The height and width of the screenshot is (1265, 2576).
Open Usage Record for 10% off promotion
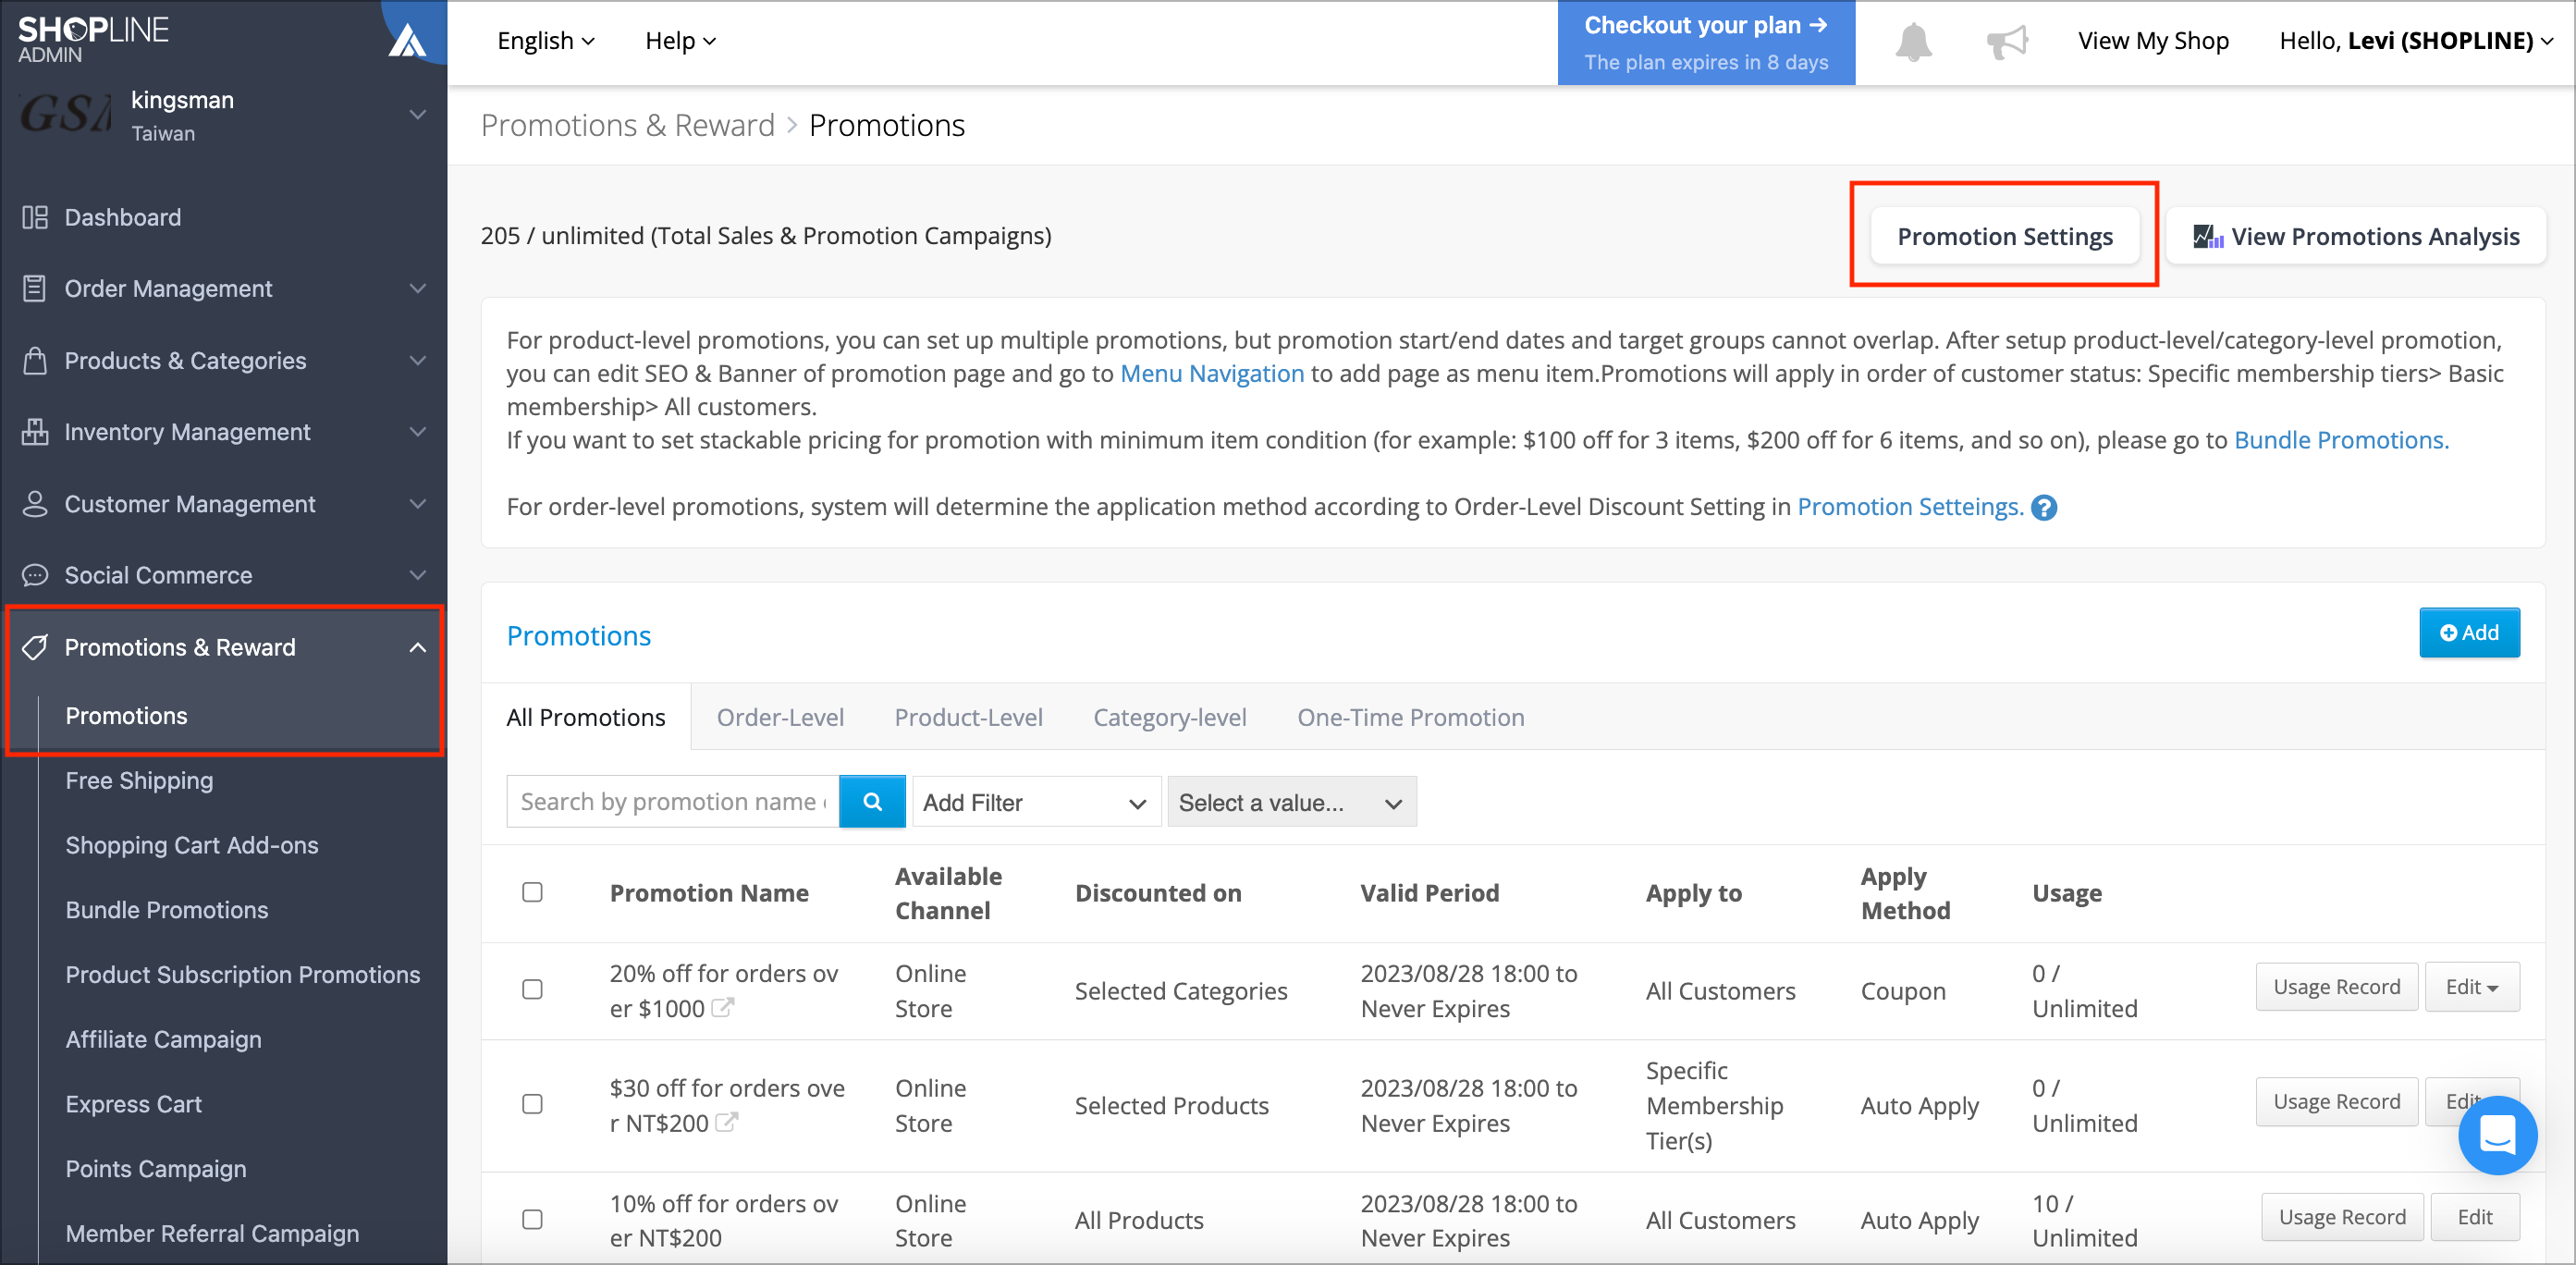(x=2342, y=1217)
